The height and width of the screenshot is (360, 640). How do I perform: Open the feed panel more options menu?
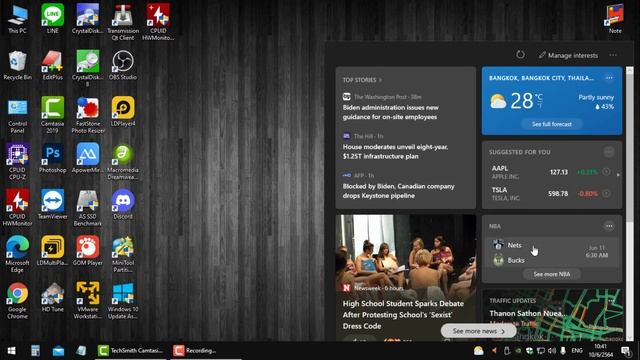[x=613, y=55]
